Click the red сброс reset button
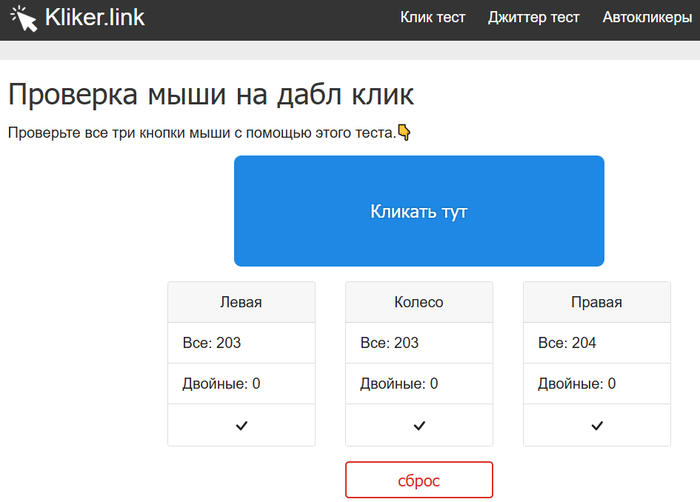Screen dimensions: 700x502 419,480
